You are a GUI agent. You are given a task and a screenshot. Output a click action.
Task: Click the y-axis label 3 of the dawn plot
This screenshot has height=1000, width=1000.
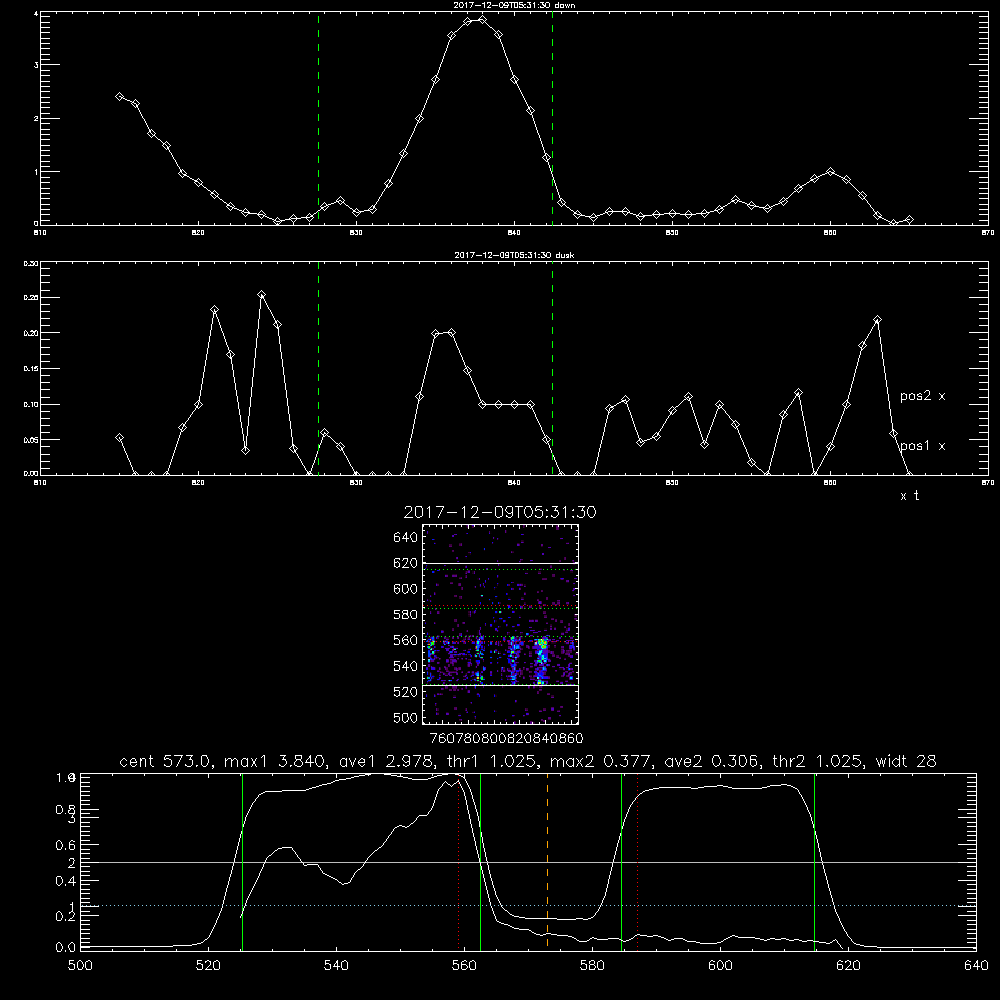click(x=36, y=65)
